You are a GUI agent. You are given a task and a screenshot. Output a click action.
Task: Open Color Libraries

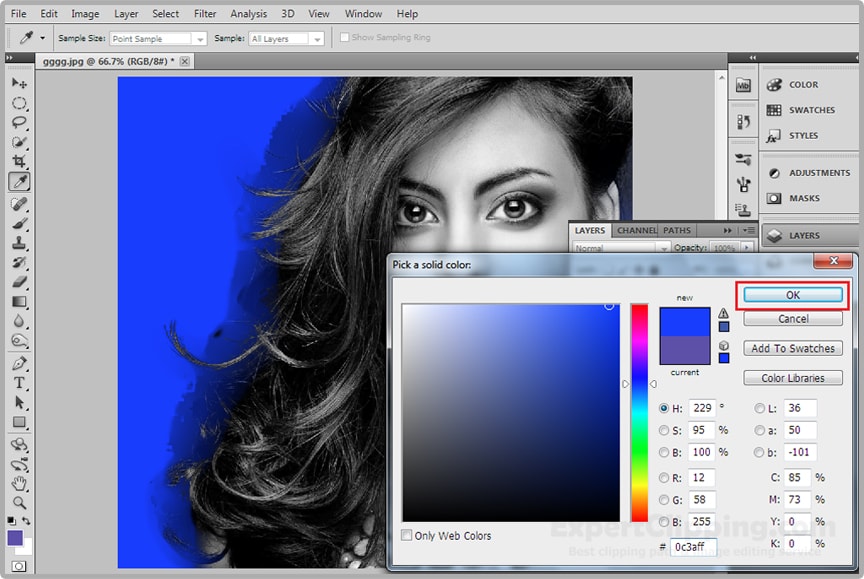[793, 377]
